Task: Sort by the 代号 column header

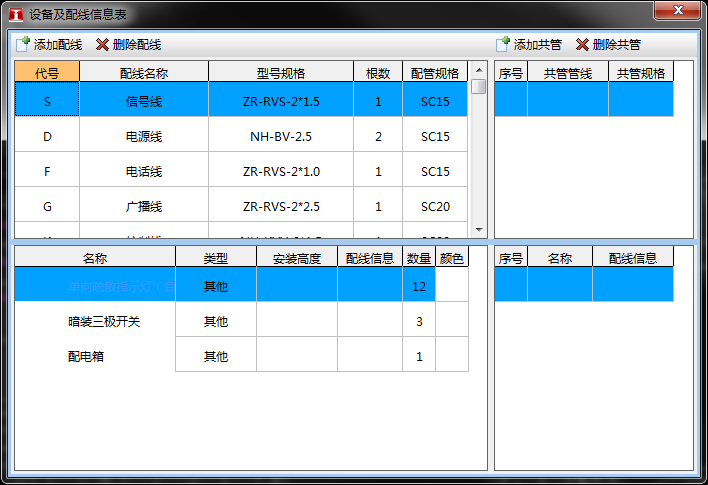Action: coord(47,72)
